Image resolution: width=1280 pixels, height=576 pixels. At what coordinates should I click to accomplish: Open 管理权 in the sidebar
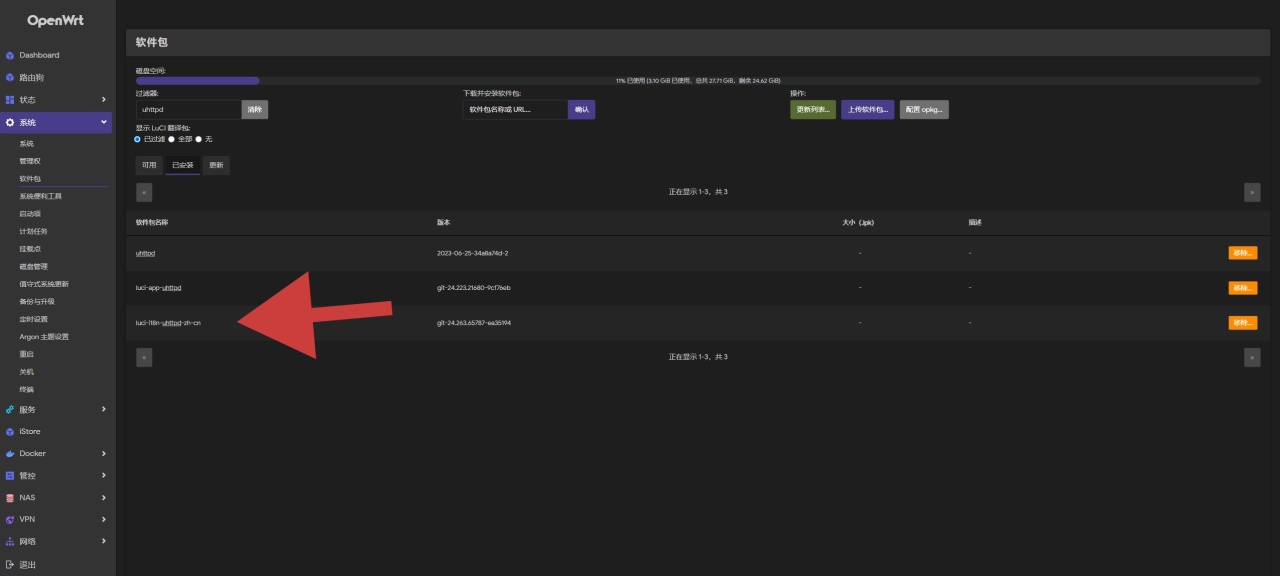tap(30, 161)
